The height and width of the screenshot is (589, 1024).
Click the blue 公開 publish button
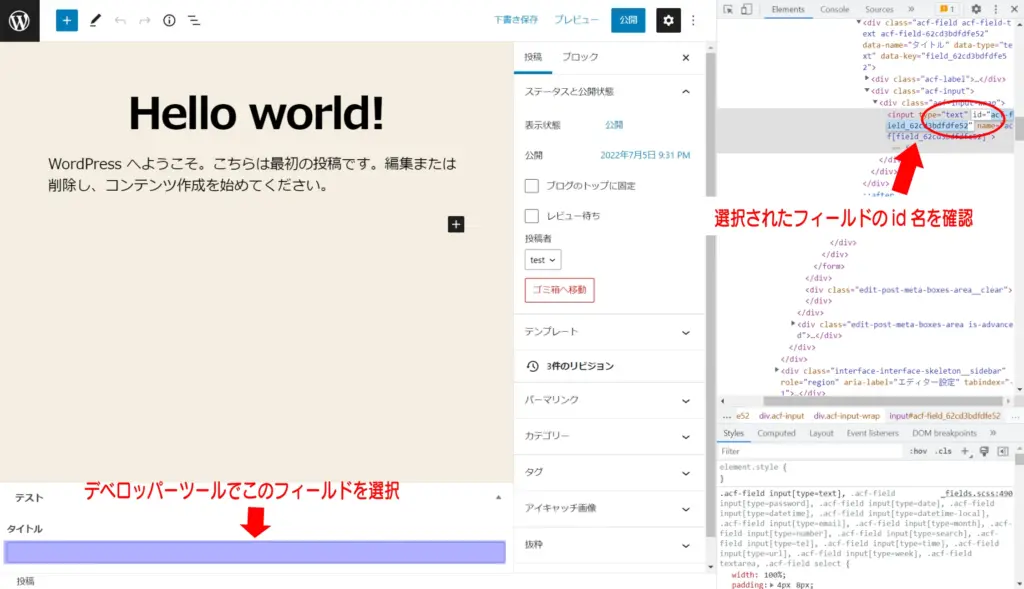[628, 20]
